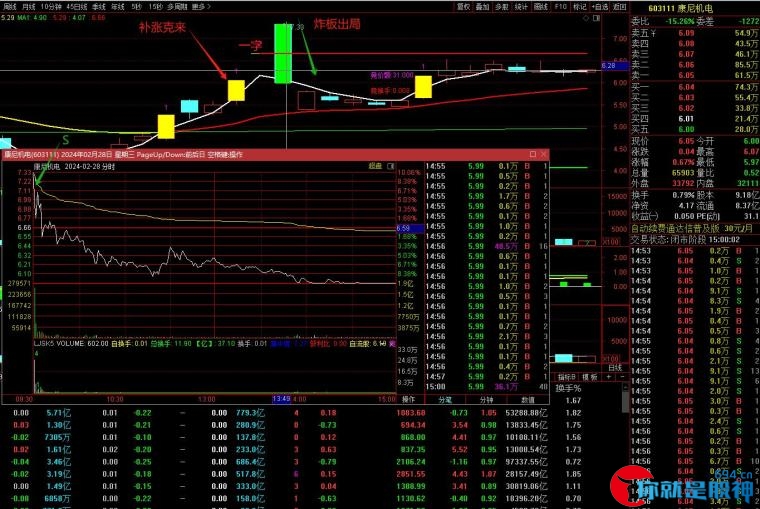Image resolution: width=760 pixels, height=509 pixels.
Task: Click the 53288.88亿 cell in the bottom table
Action: (526, 413)
